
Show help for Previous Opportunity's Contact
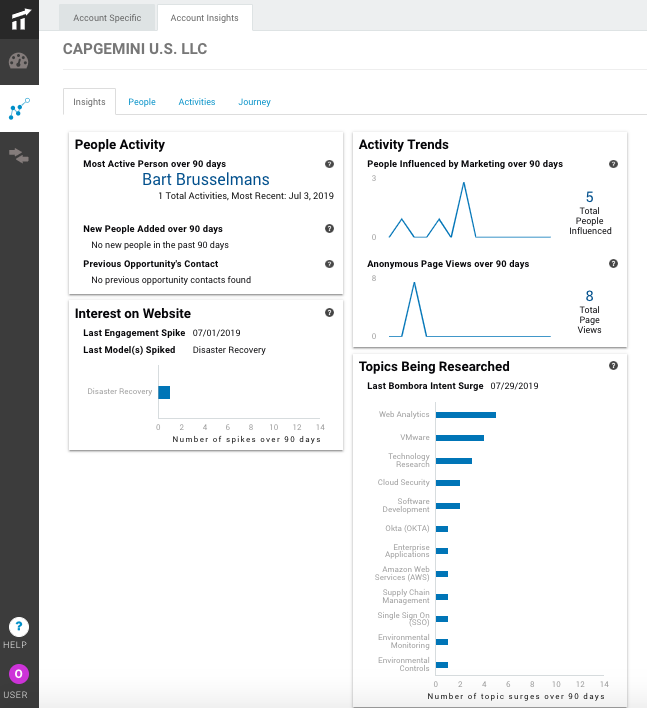click(329, 264)
